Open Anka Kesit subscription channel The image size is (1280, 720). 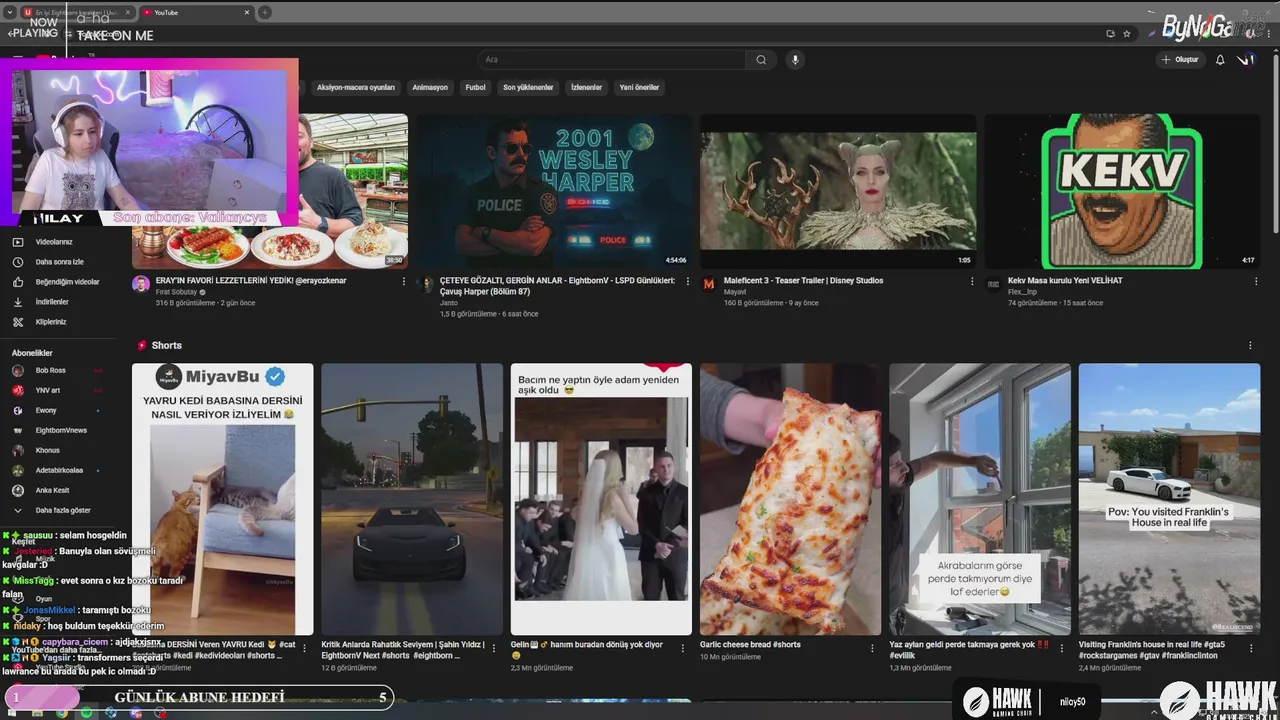click(52, 490)
